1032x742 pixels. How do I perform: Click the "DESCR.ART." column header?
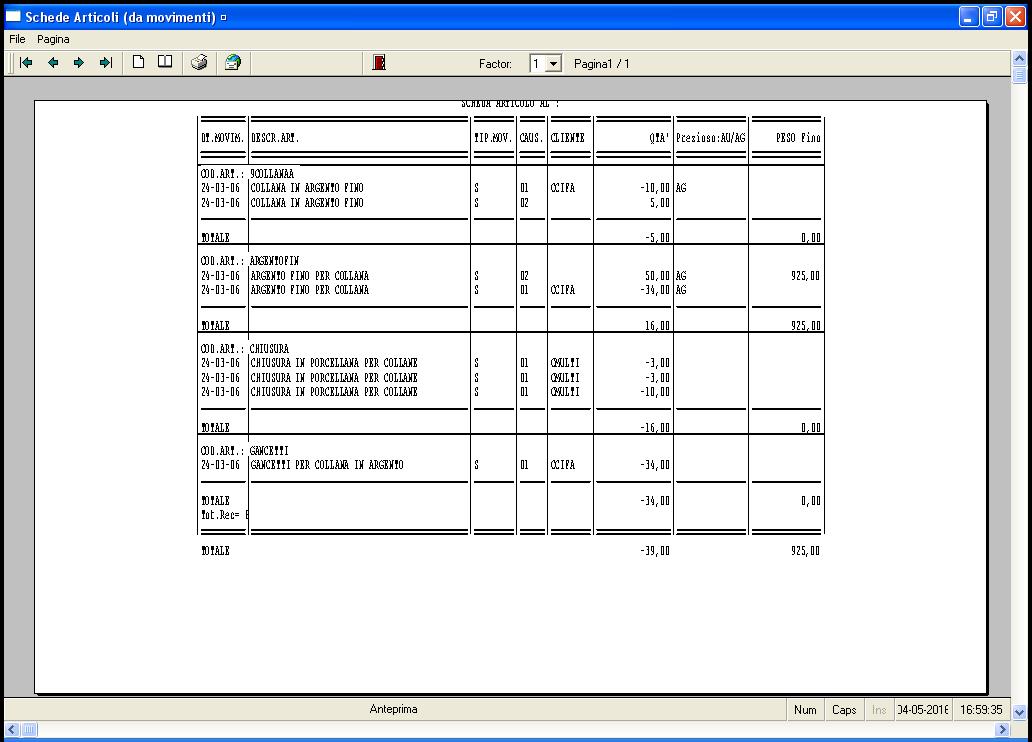(275, 138)
